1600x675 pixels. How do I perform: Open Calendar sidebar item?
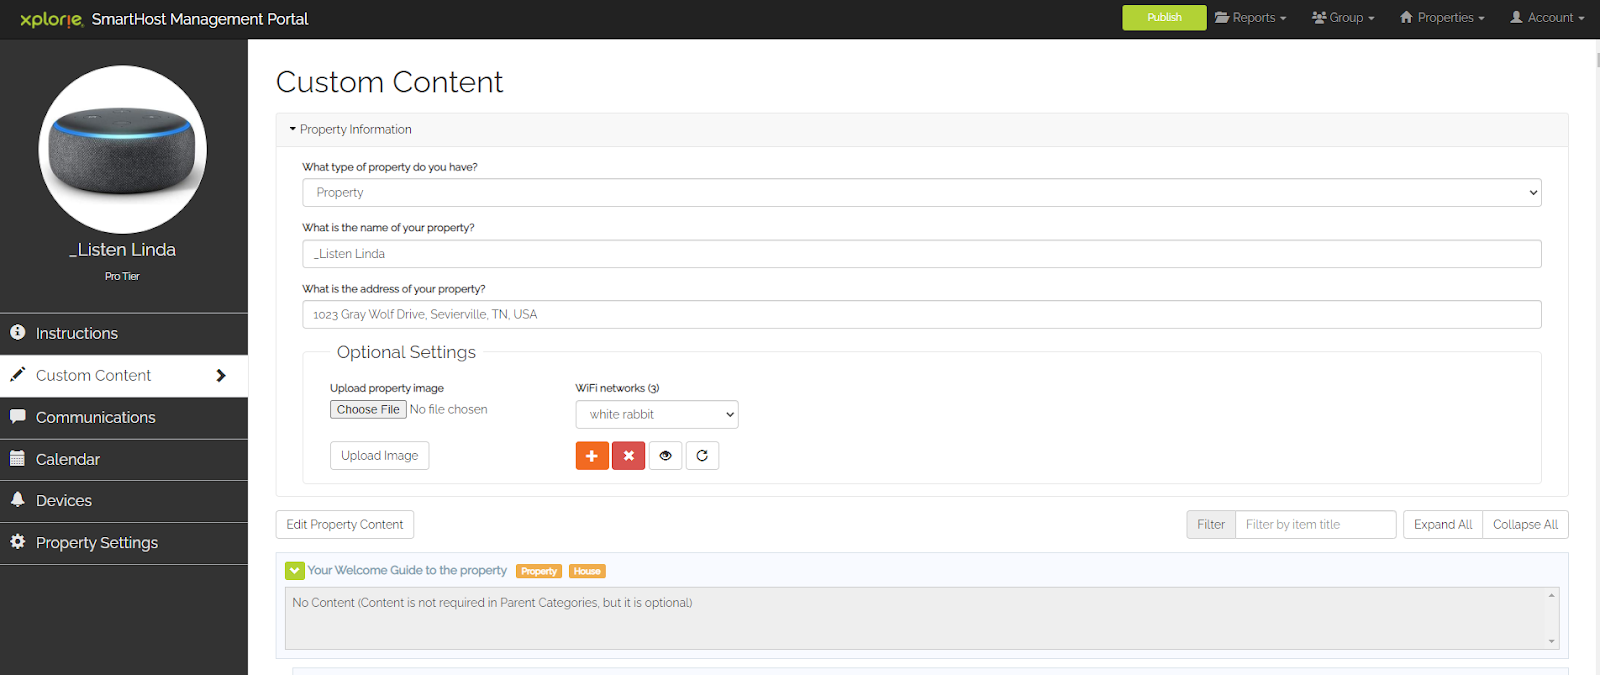point(124,459)
